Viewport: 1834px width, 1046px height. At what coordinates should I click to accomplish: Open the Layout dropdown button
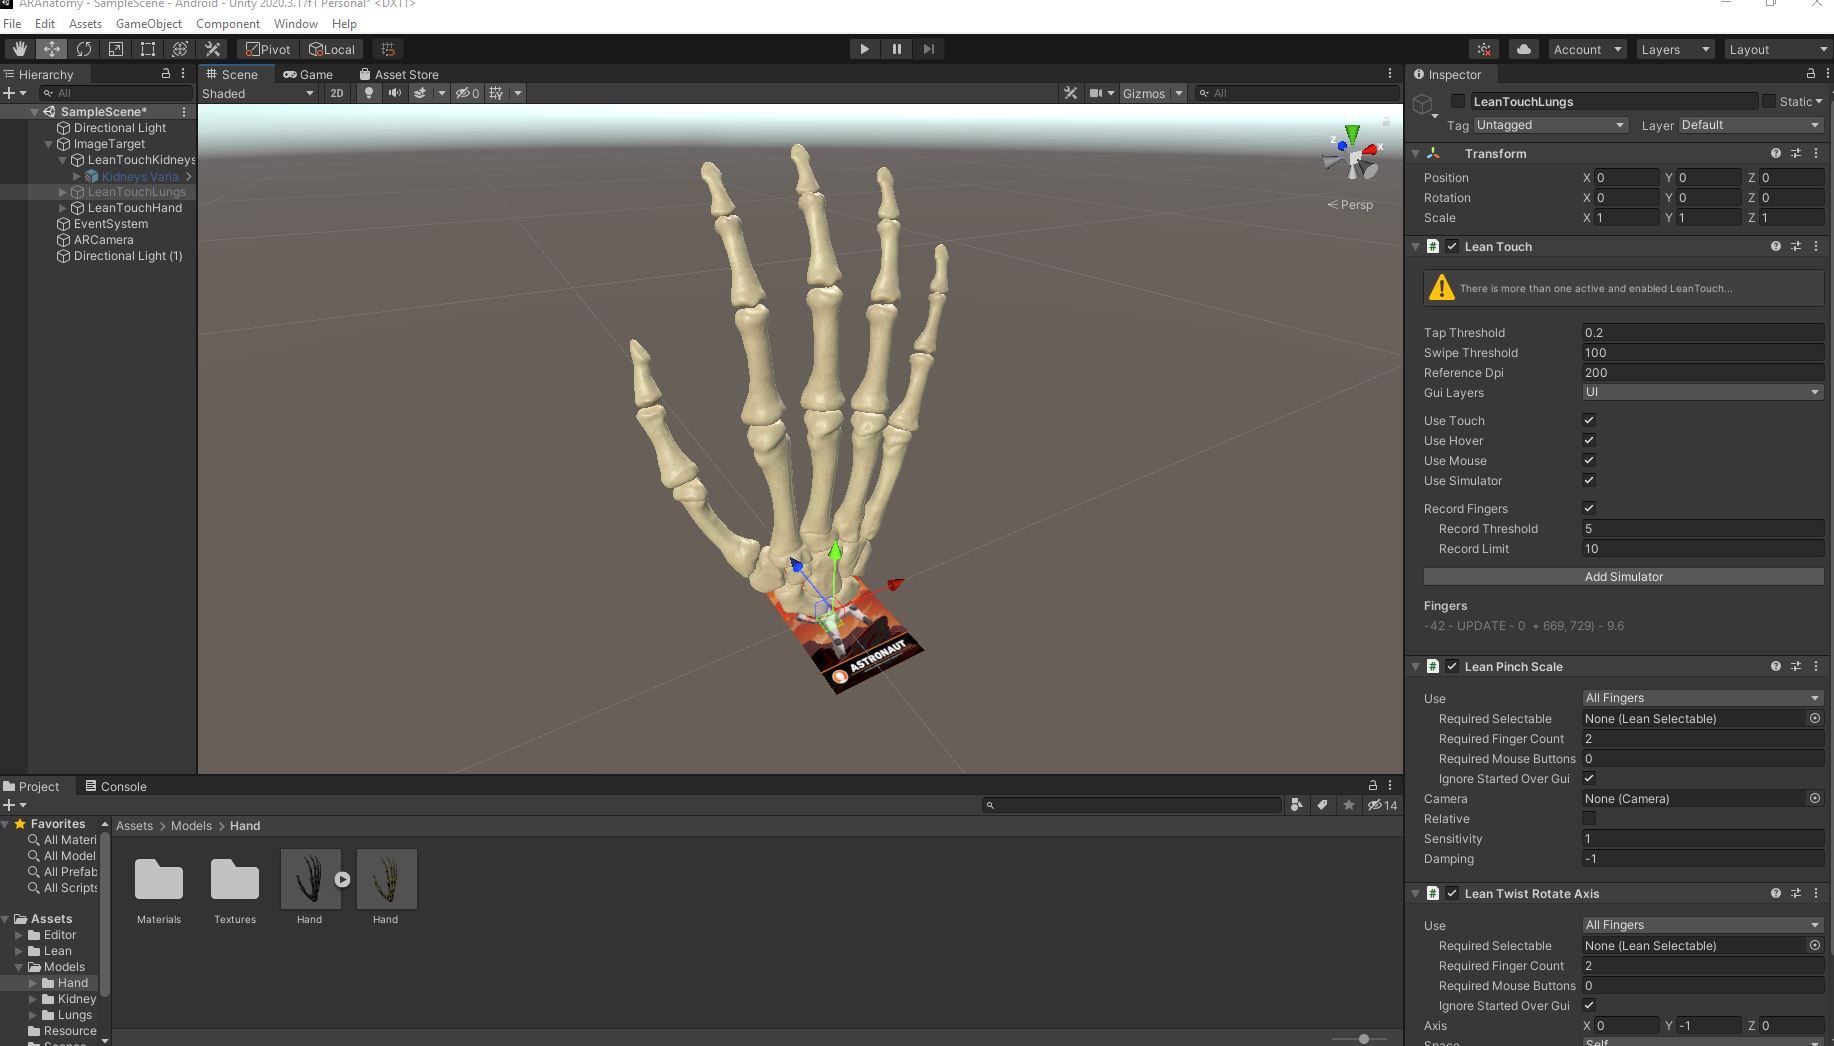(1777, 50)
